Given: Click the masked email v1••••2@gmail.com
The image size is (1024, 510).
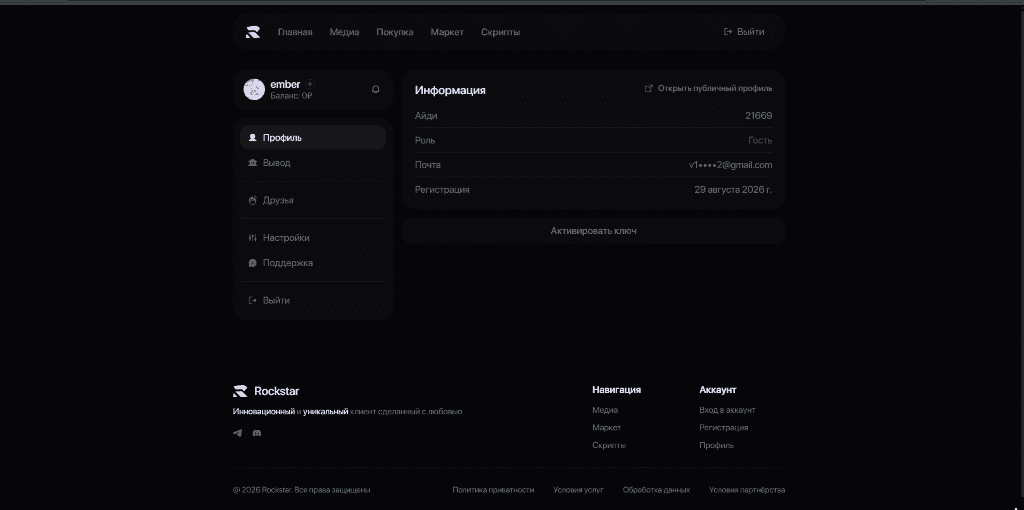Looking at the screenshot, I should (730, 165).
